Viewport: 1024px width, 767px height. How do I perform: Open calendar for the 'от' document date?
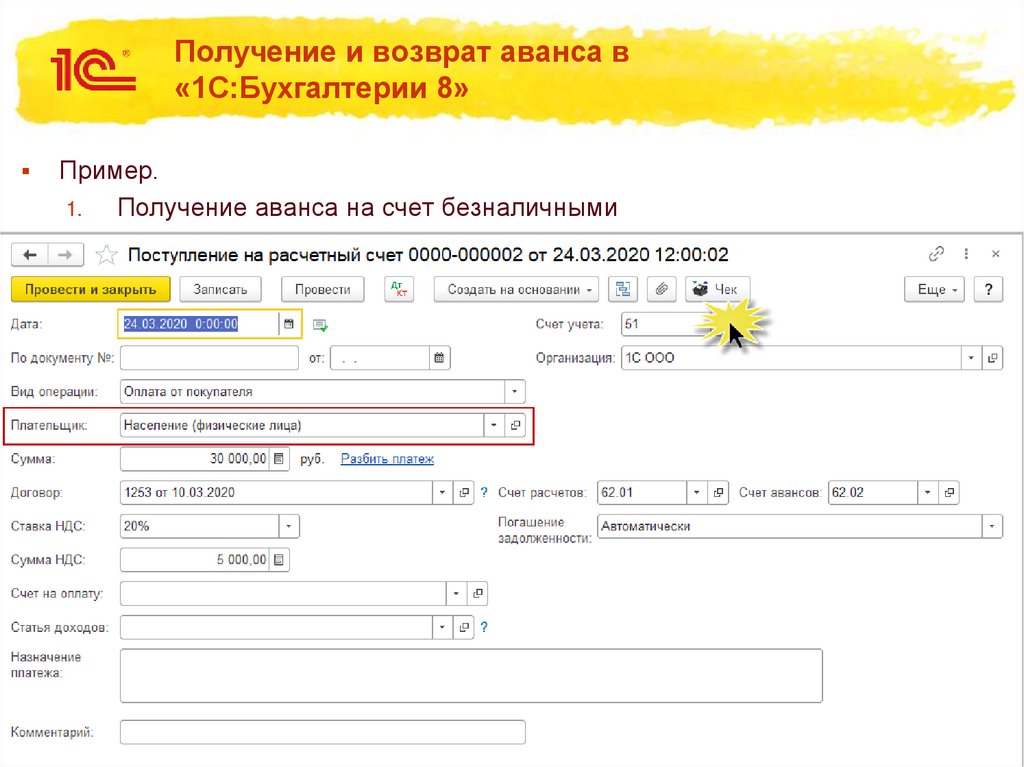click(440, 358)
